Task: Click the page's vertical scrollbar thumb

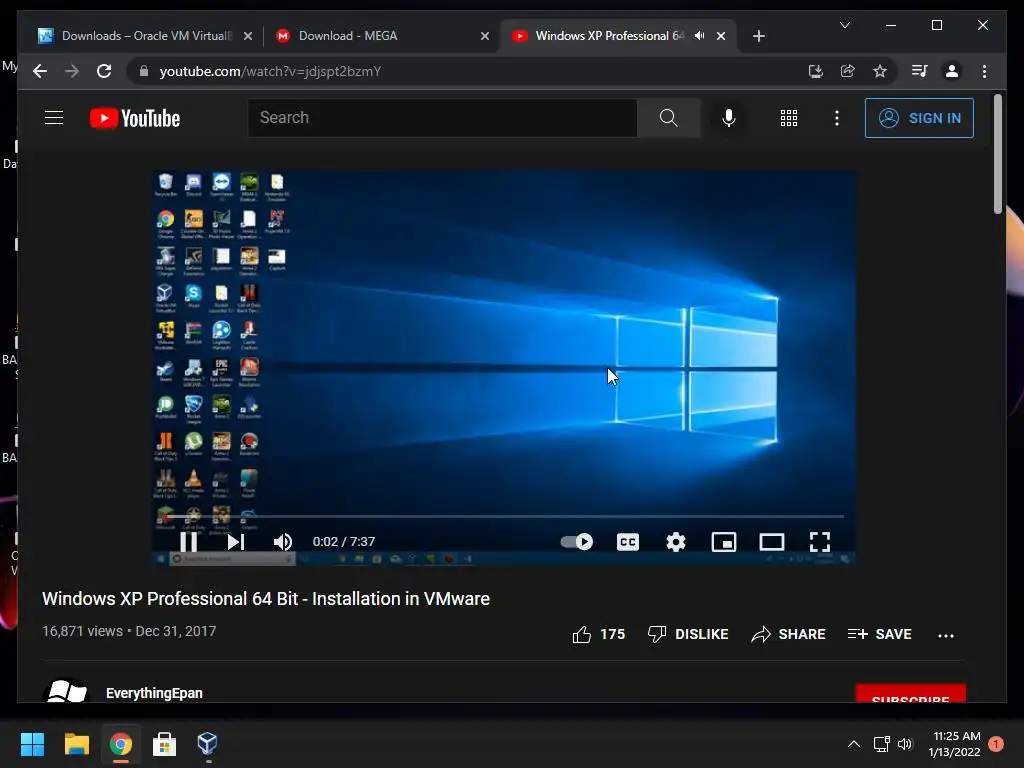Action: 997,154
